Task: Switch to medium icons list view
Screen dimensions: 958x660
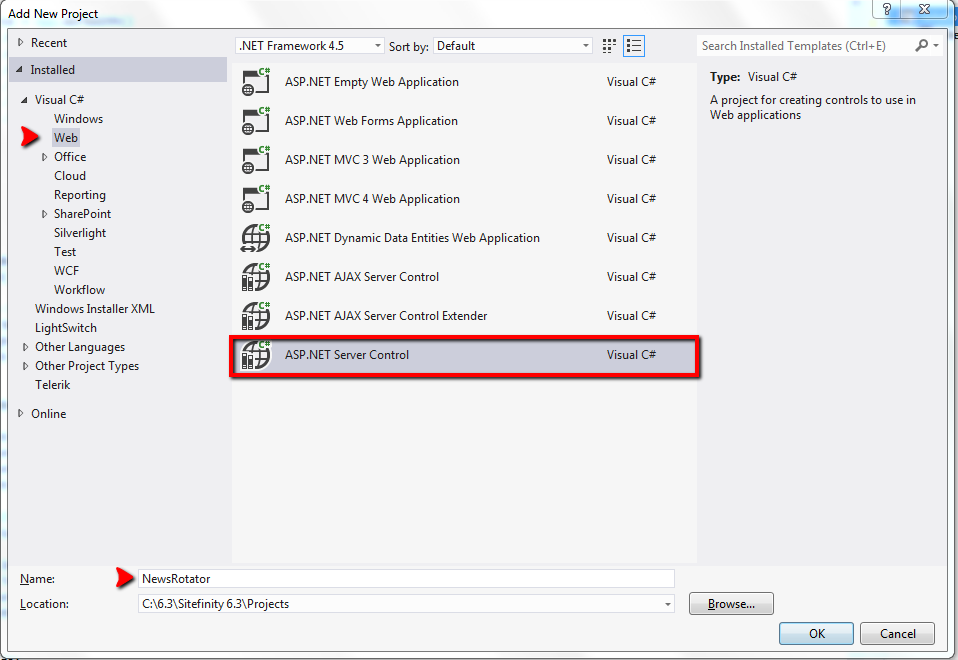Action: pos(634,46)
